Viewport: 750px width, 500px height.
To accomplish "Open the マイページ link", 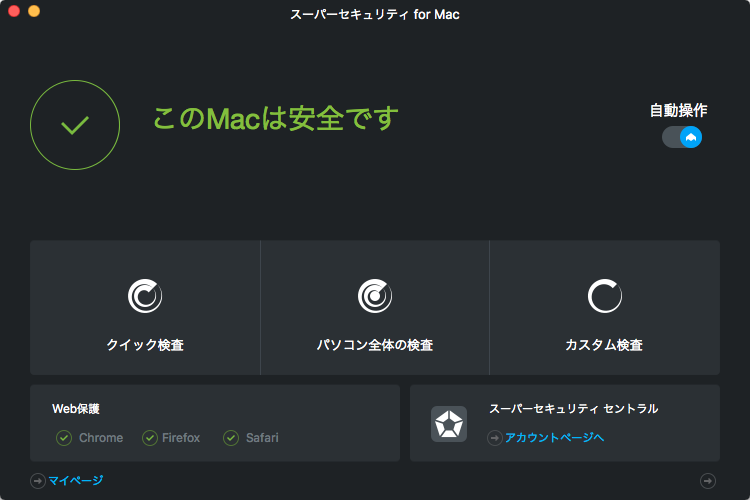I will 76,480.
